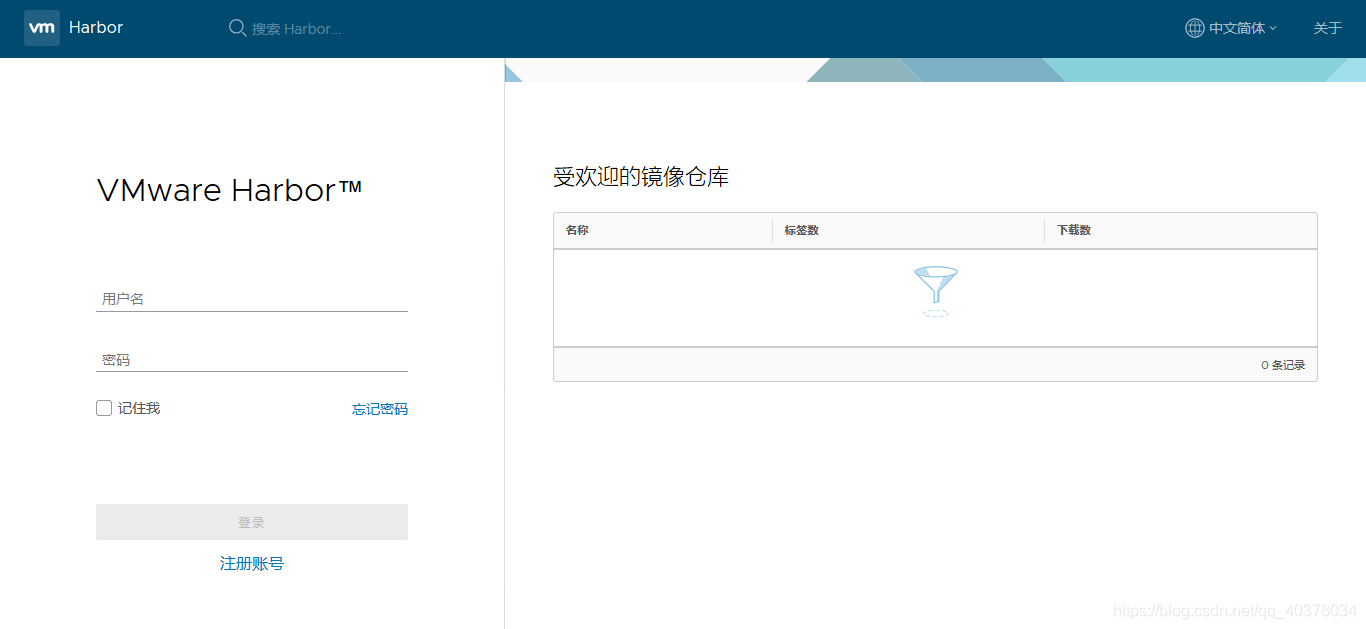Click the VMware logo icon
Image resolution: width=1366 pixels, height=629 pixels.
[x=42, y=28]
